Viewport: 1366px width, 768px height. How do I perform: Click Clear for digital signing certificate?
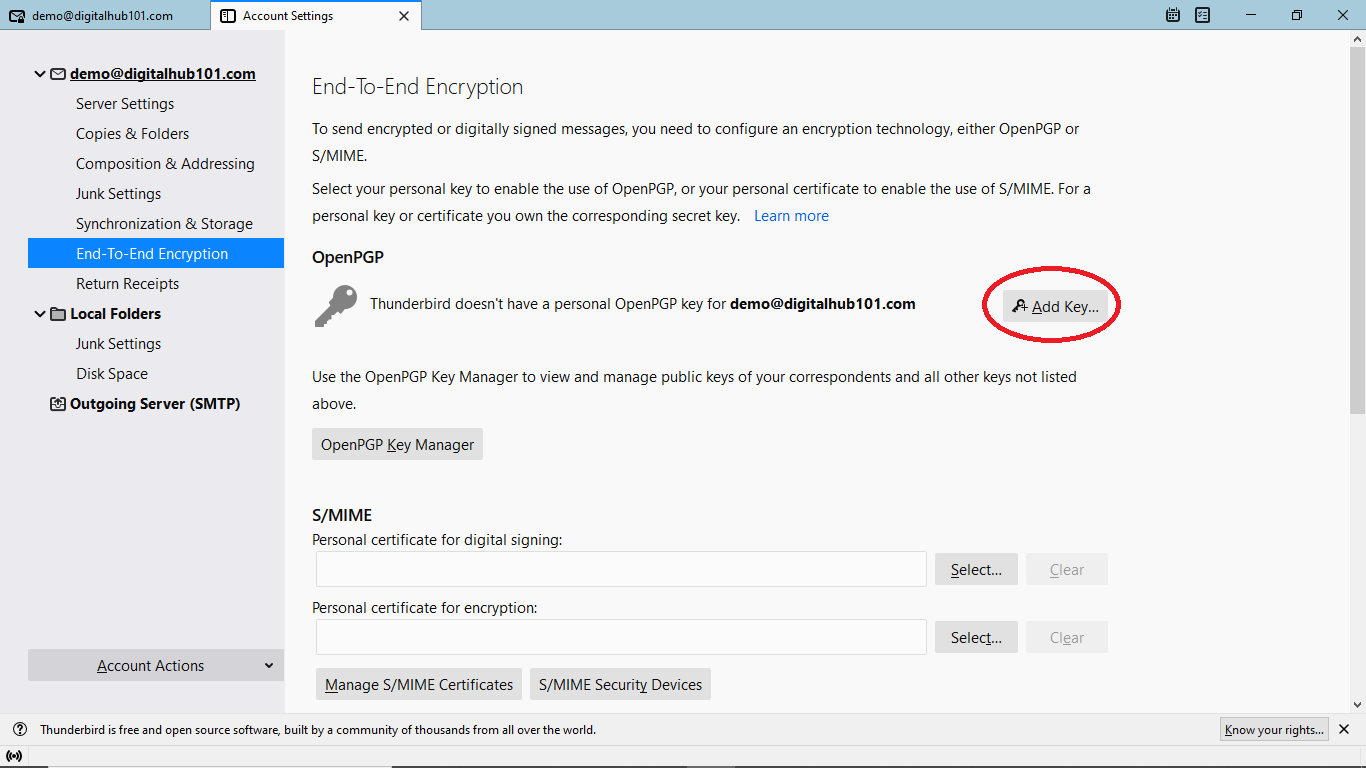click(1067, 569)
